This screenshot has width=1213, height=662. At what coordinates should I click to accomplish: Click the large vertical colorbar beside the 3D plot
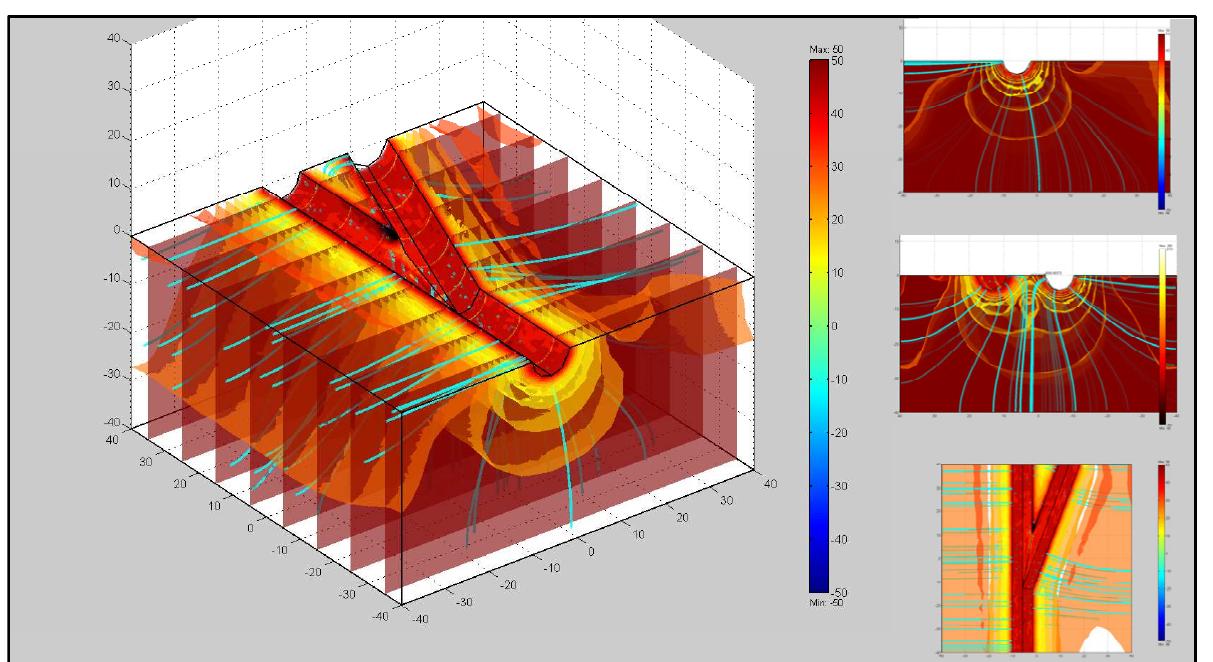click(x=817, y=326)
